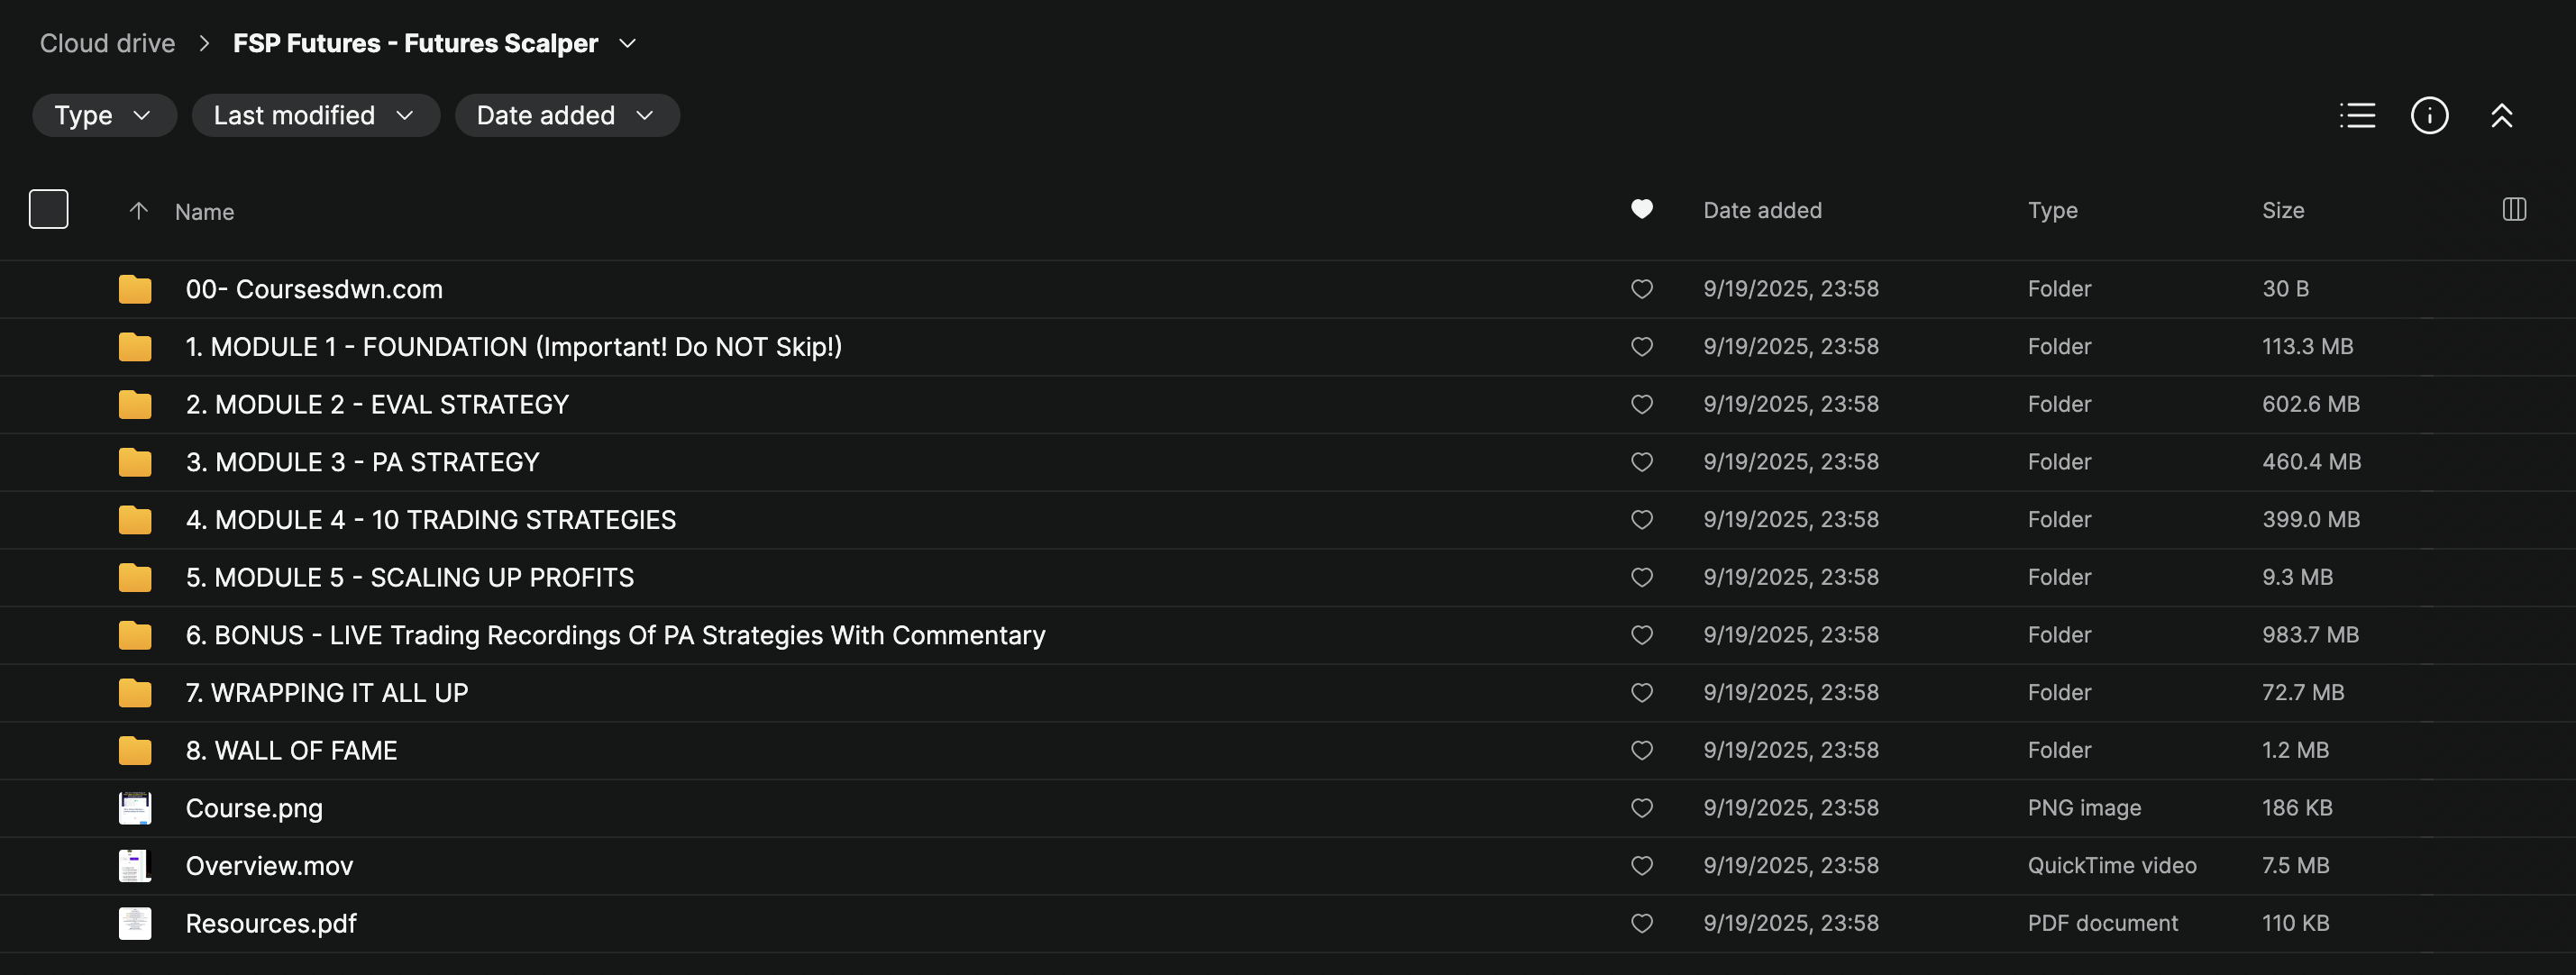The height and width of the screenshot is (975, 2576).
Task: Expand the Type filter dropdown
Action: coord(104,116)
